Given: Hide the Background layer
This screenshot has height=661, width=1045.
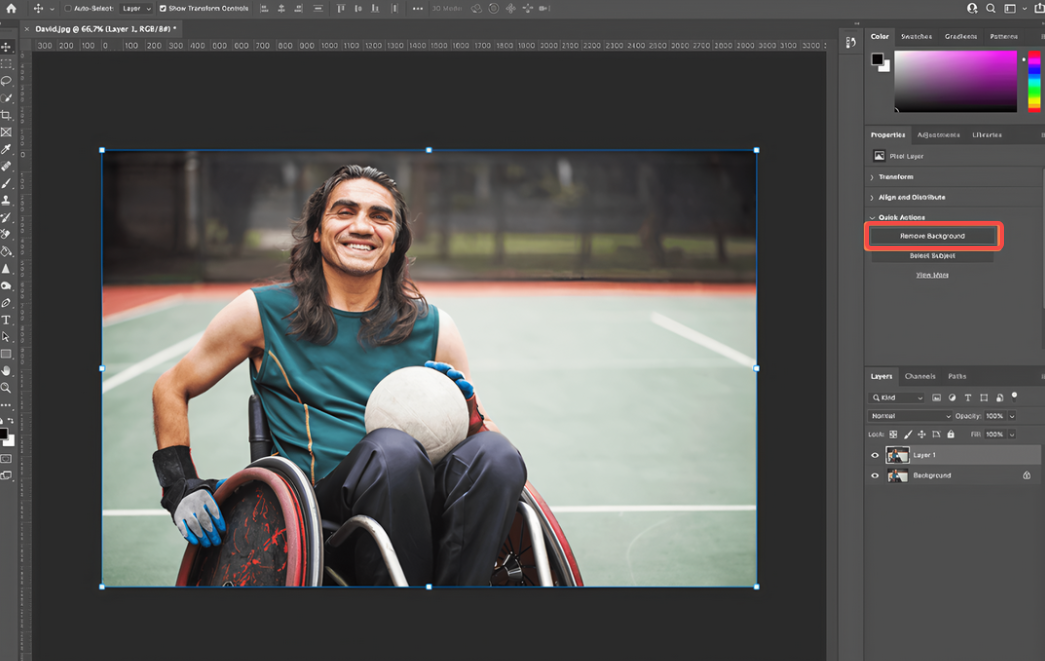Looking at the screenshot, I should (875, 475).
